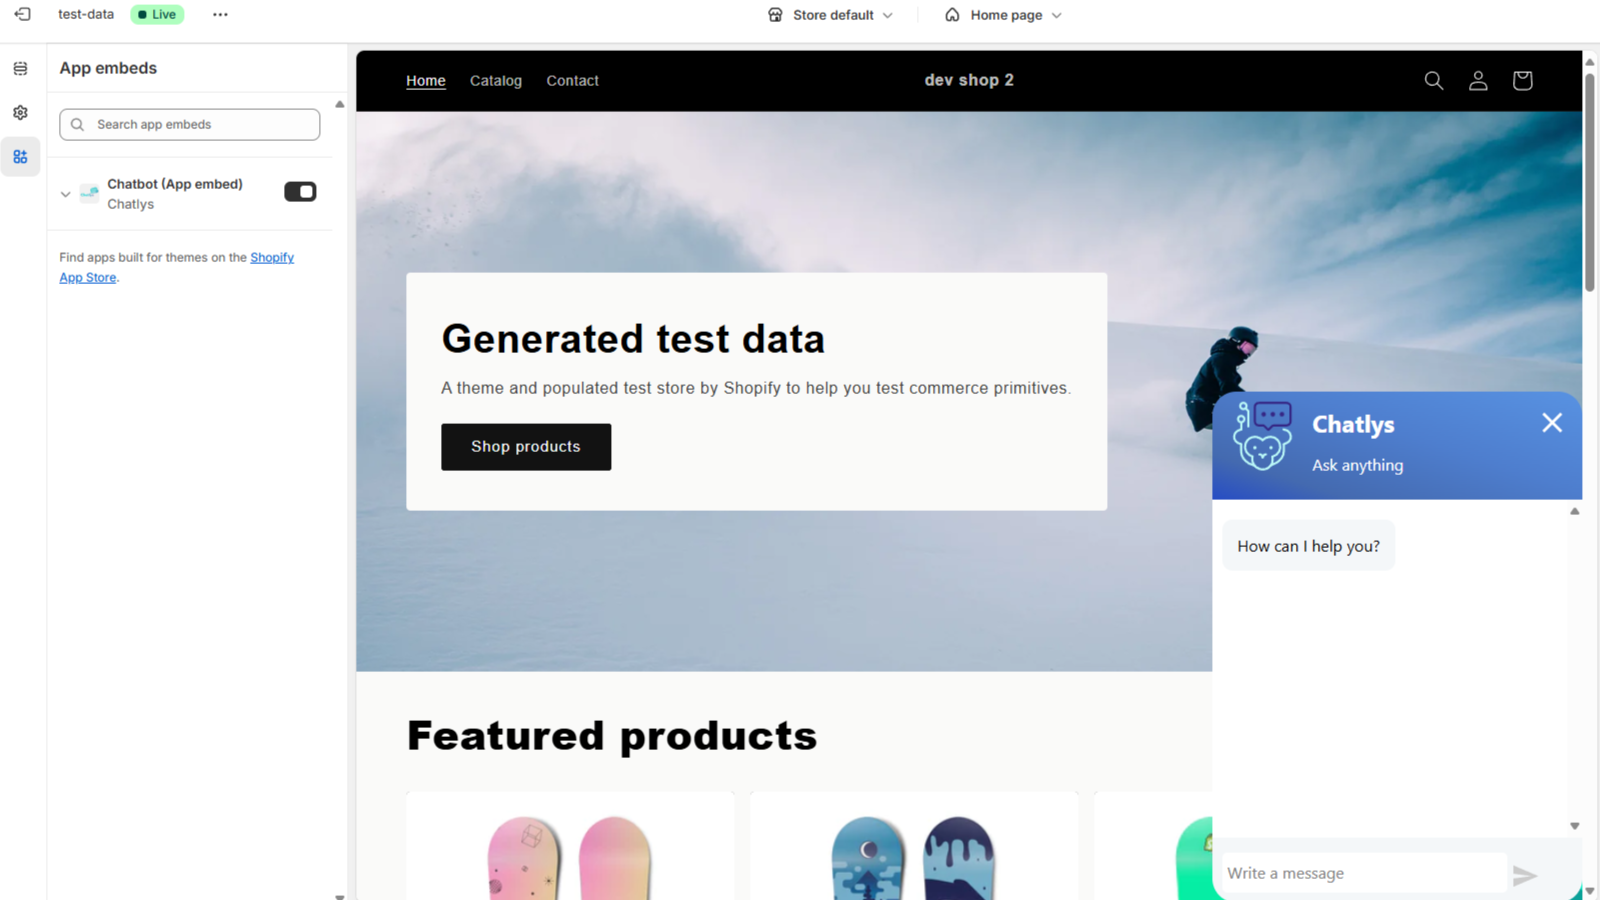Toggle the Chatbot app embed switch
Viewport: 1600px width, 900px height.
300,192
